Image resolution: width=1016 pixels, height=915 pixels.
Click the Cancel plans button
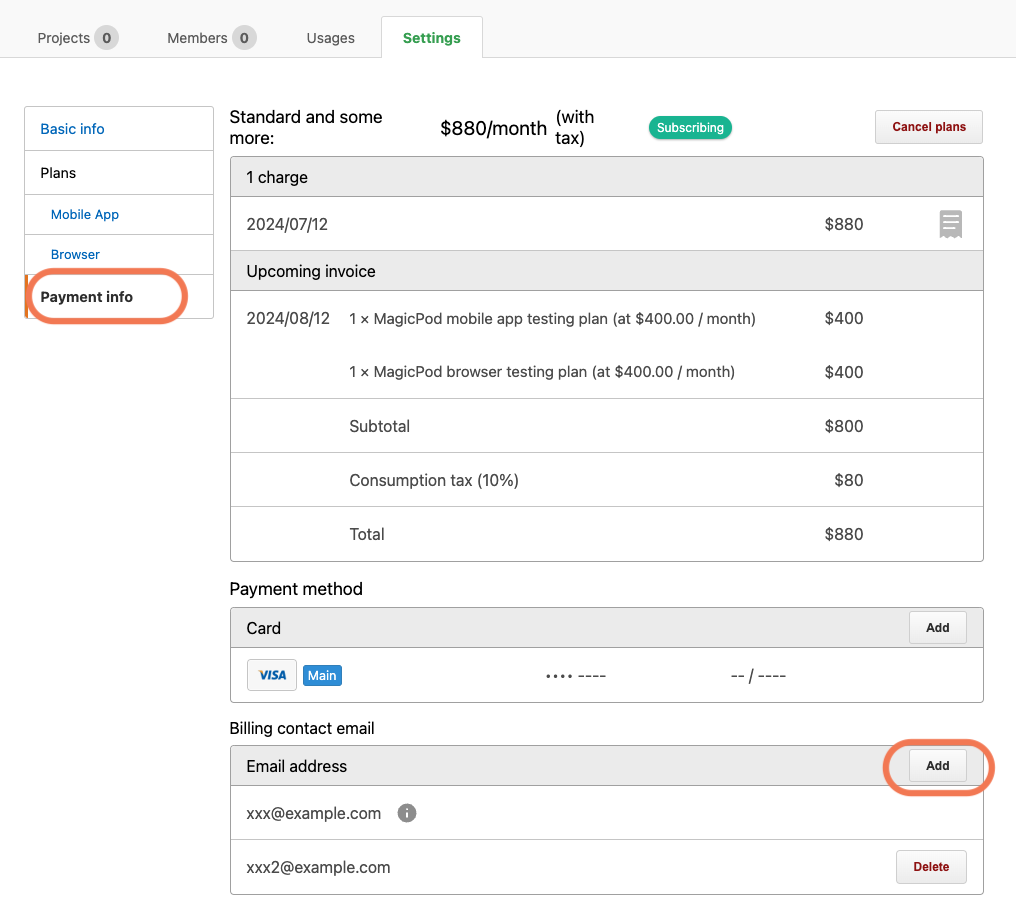click(929, 127)
